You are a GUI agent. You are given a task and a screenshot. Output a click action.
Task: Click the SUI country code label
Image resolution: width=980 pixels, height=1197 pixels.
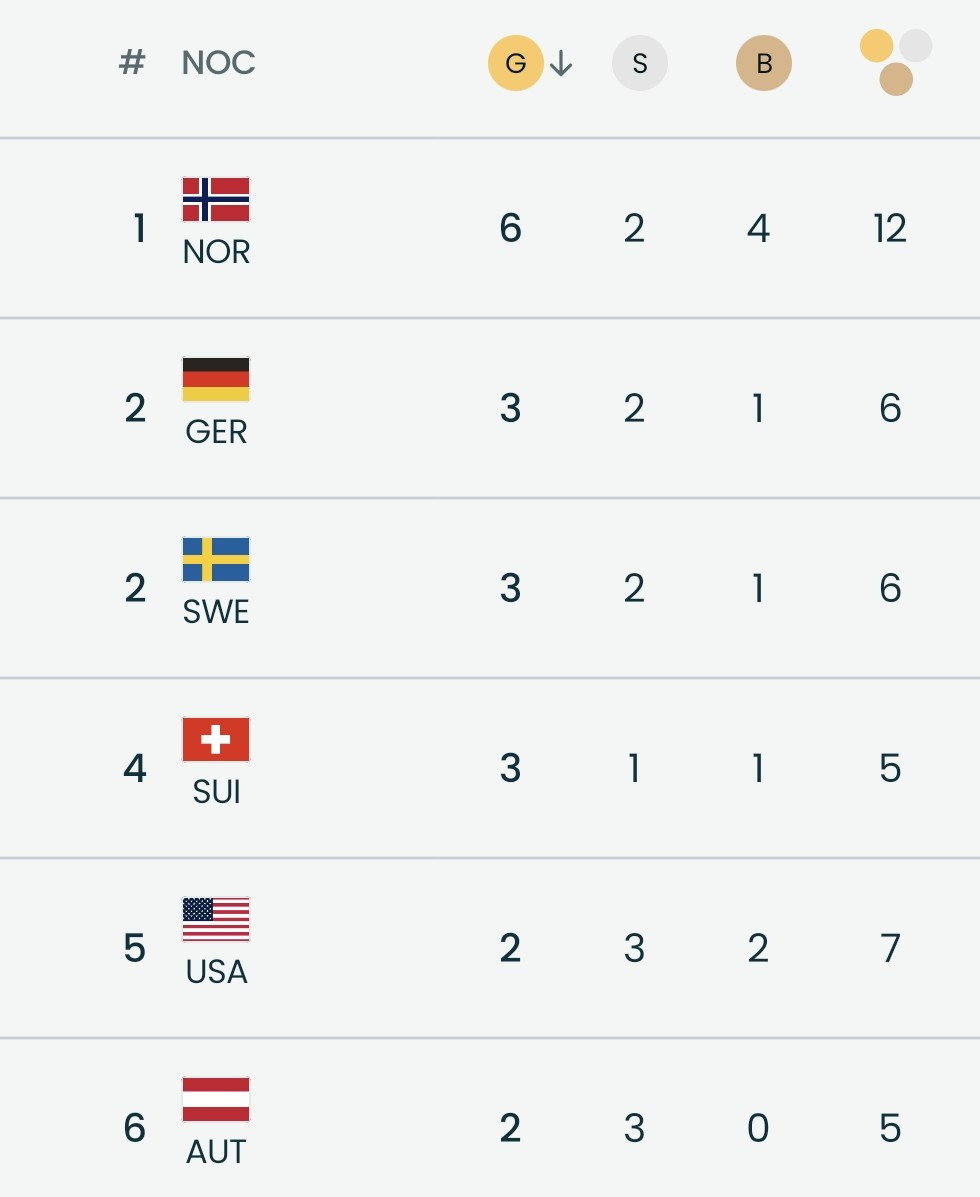coord(216,792)
